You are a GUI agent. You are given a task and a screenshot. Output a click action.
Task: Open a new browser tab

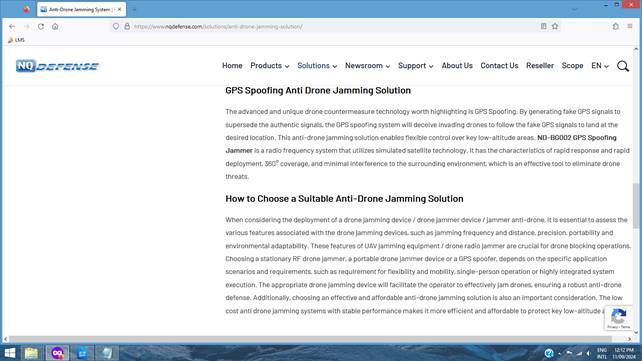pyautogui.click(x=134, y=9)
